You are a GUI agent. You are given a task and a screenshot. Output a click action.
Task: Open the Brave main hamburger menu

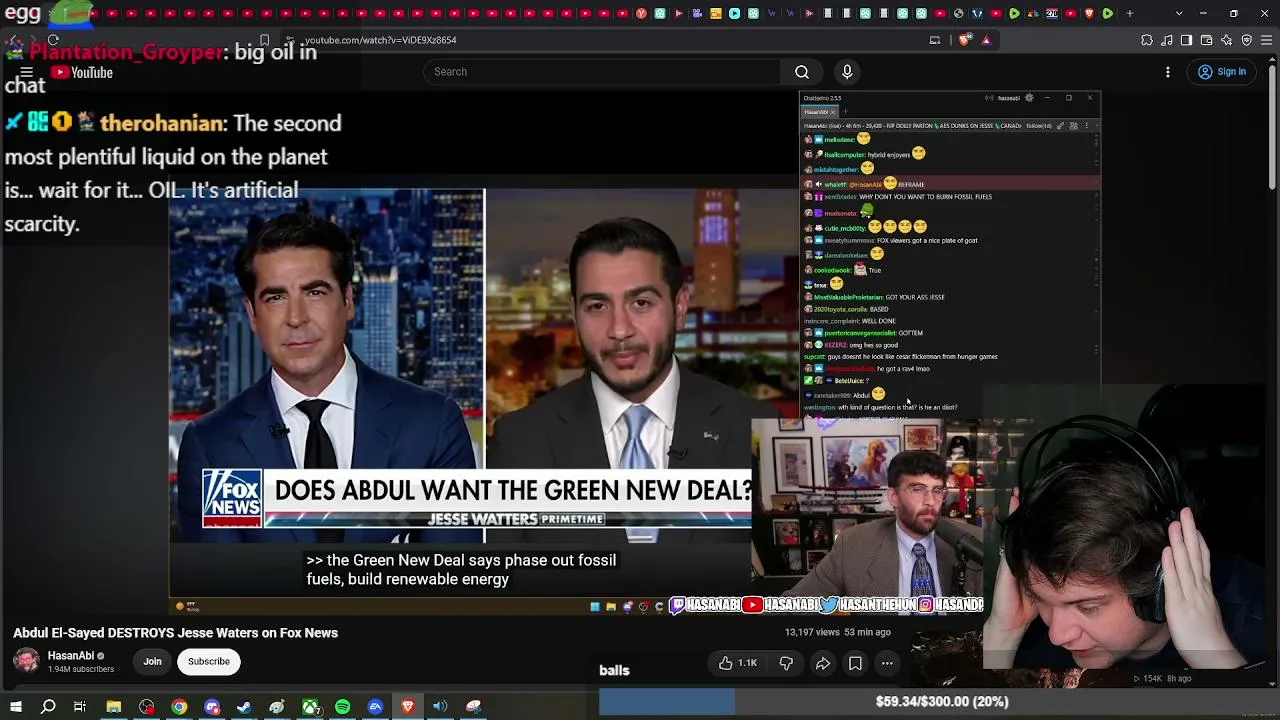(1266, 40)
